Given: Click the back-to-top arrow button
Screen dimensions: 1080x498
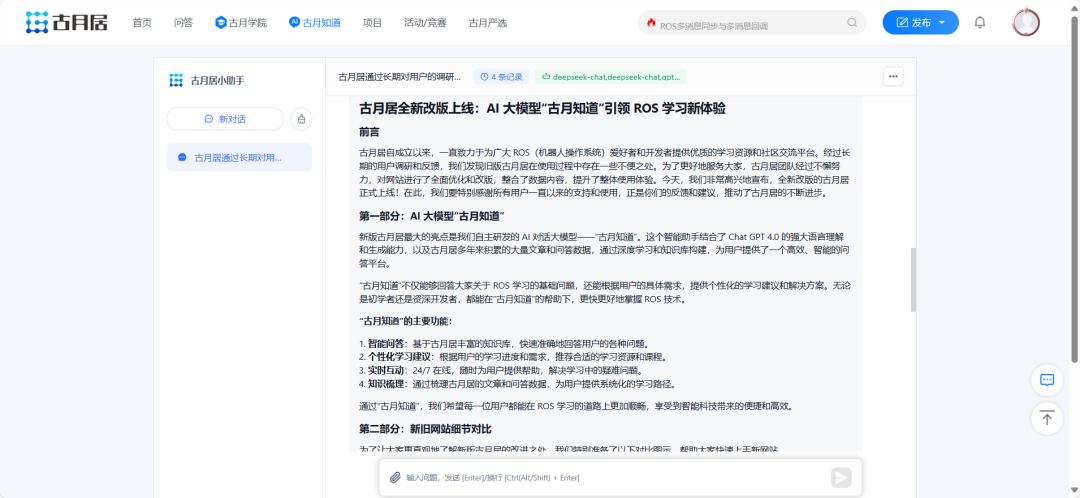Looking at the screenshot, I should pyautogui.click(x=1047, y=418).
